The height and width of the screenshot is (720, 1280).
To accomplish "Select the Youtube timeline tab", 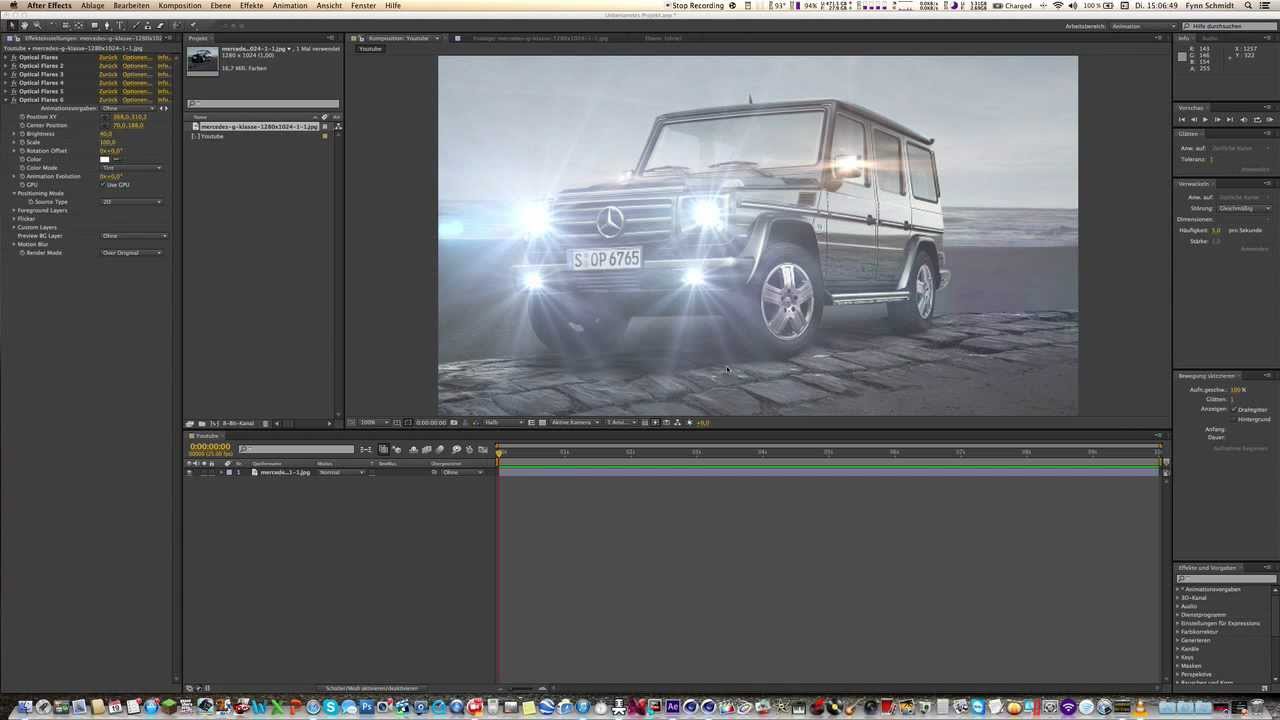I will [207, 436].
